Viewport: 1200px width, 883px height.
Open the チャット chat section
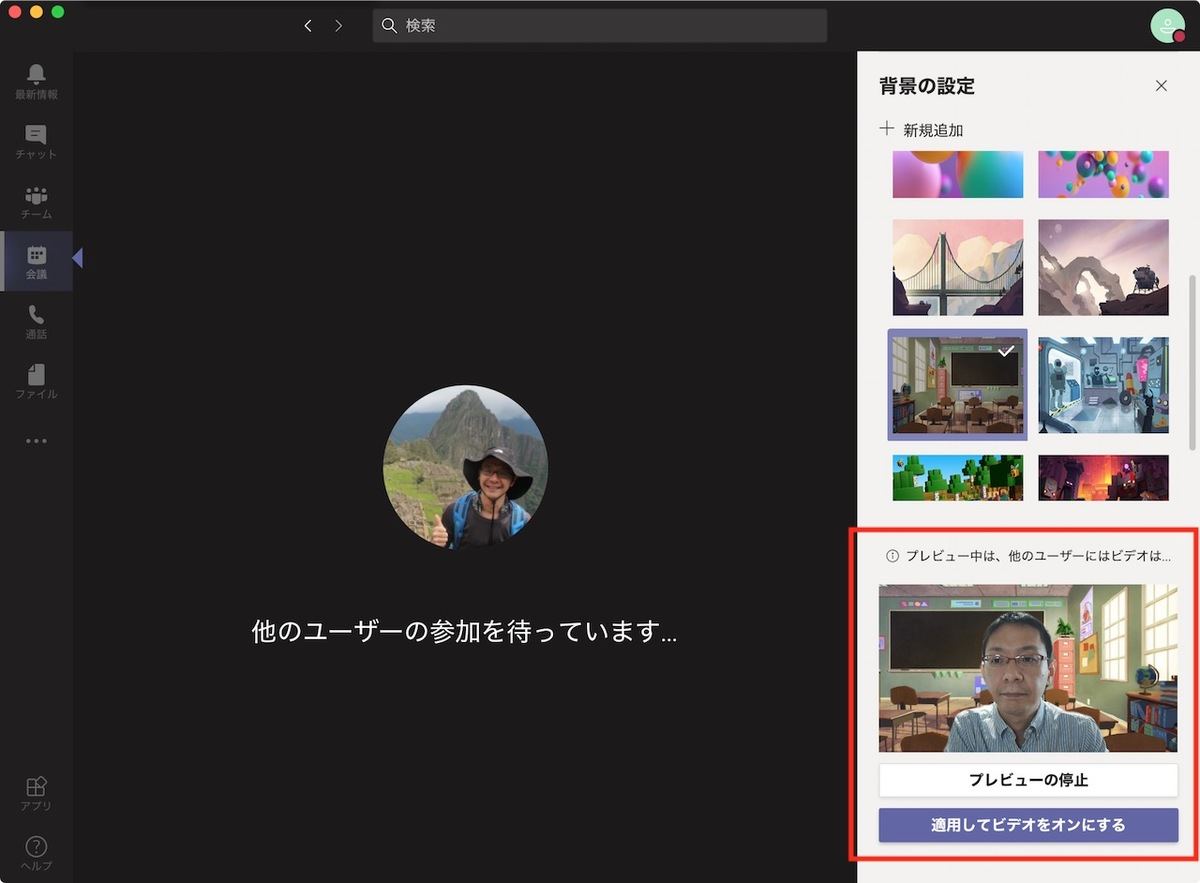pyautogui.click(x=36, y=141)
